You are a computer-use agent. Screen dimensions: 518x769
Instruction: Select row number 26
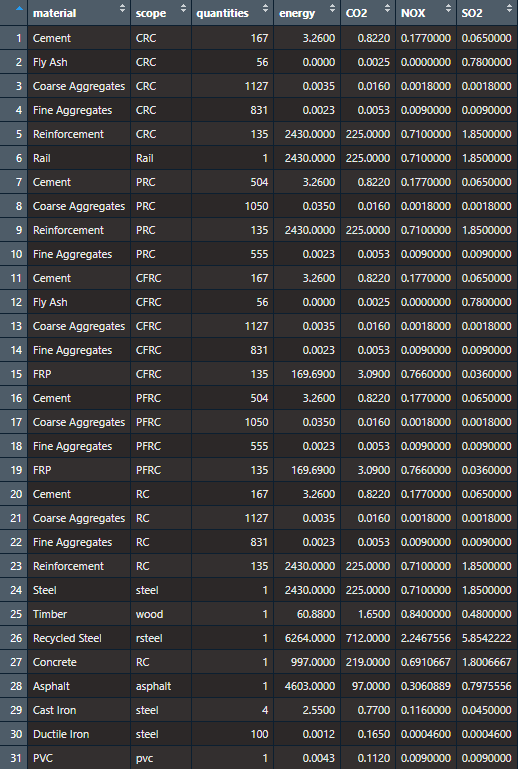tap(16, 638)
